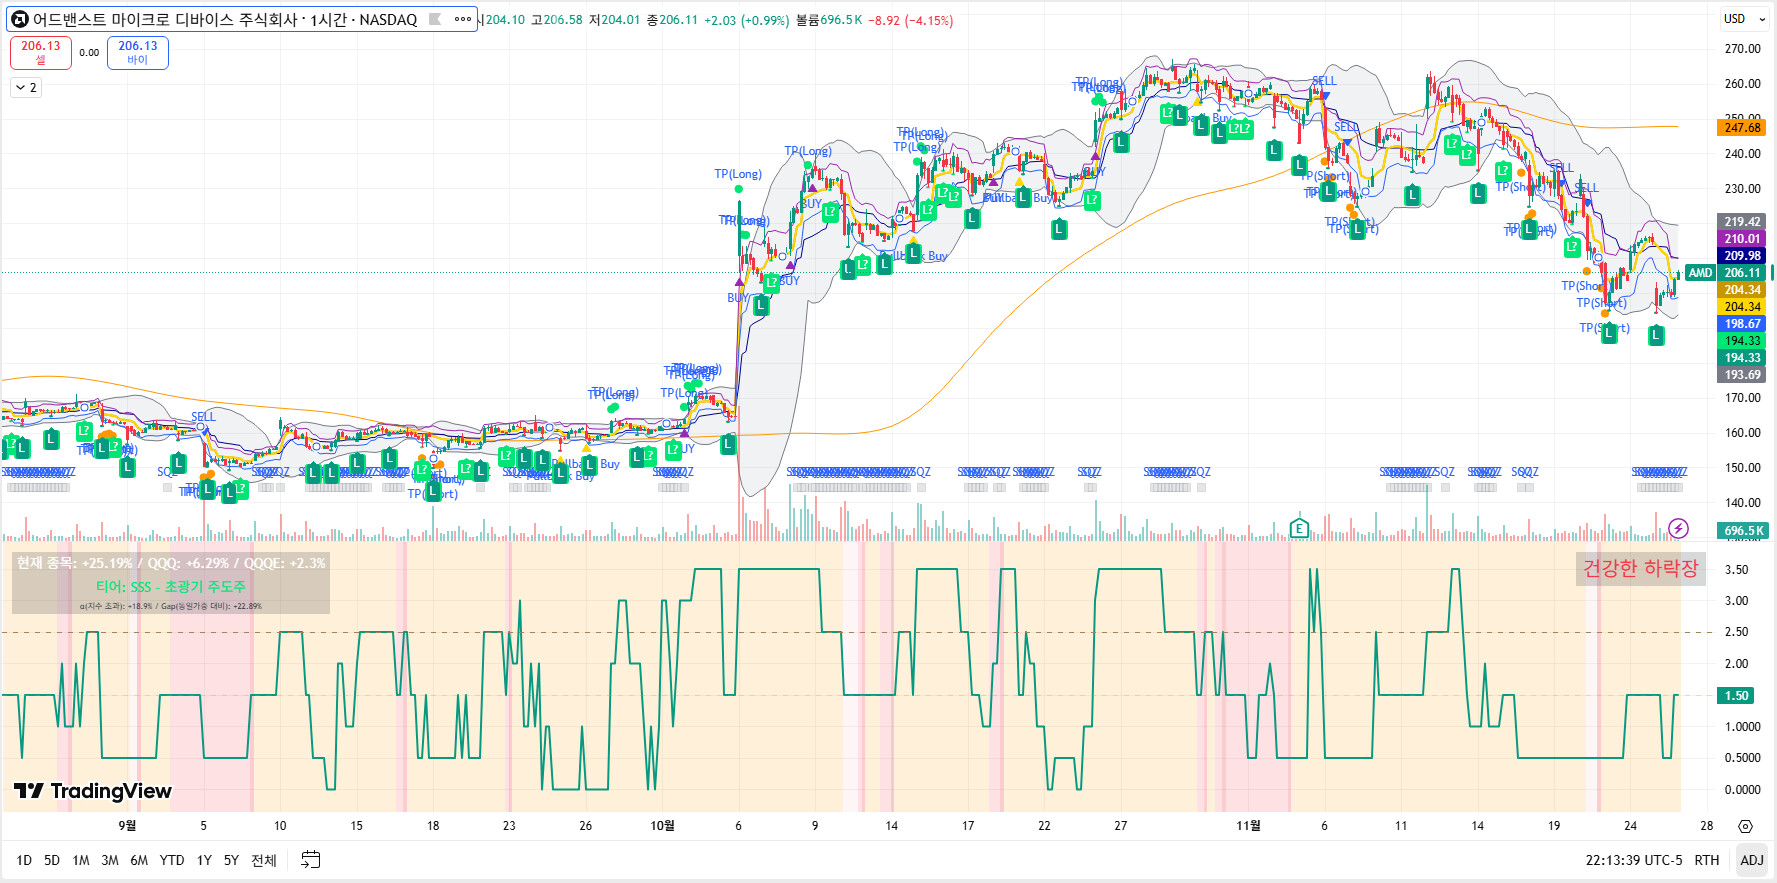
Task: Click the 건강한 하락장 status label
Action: click(1640, 569)
